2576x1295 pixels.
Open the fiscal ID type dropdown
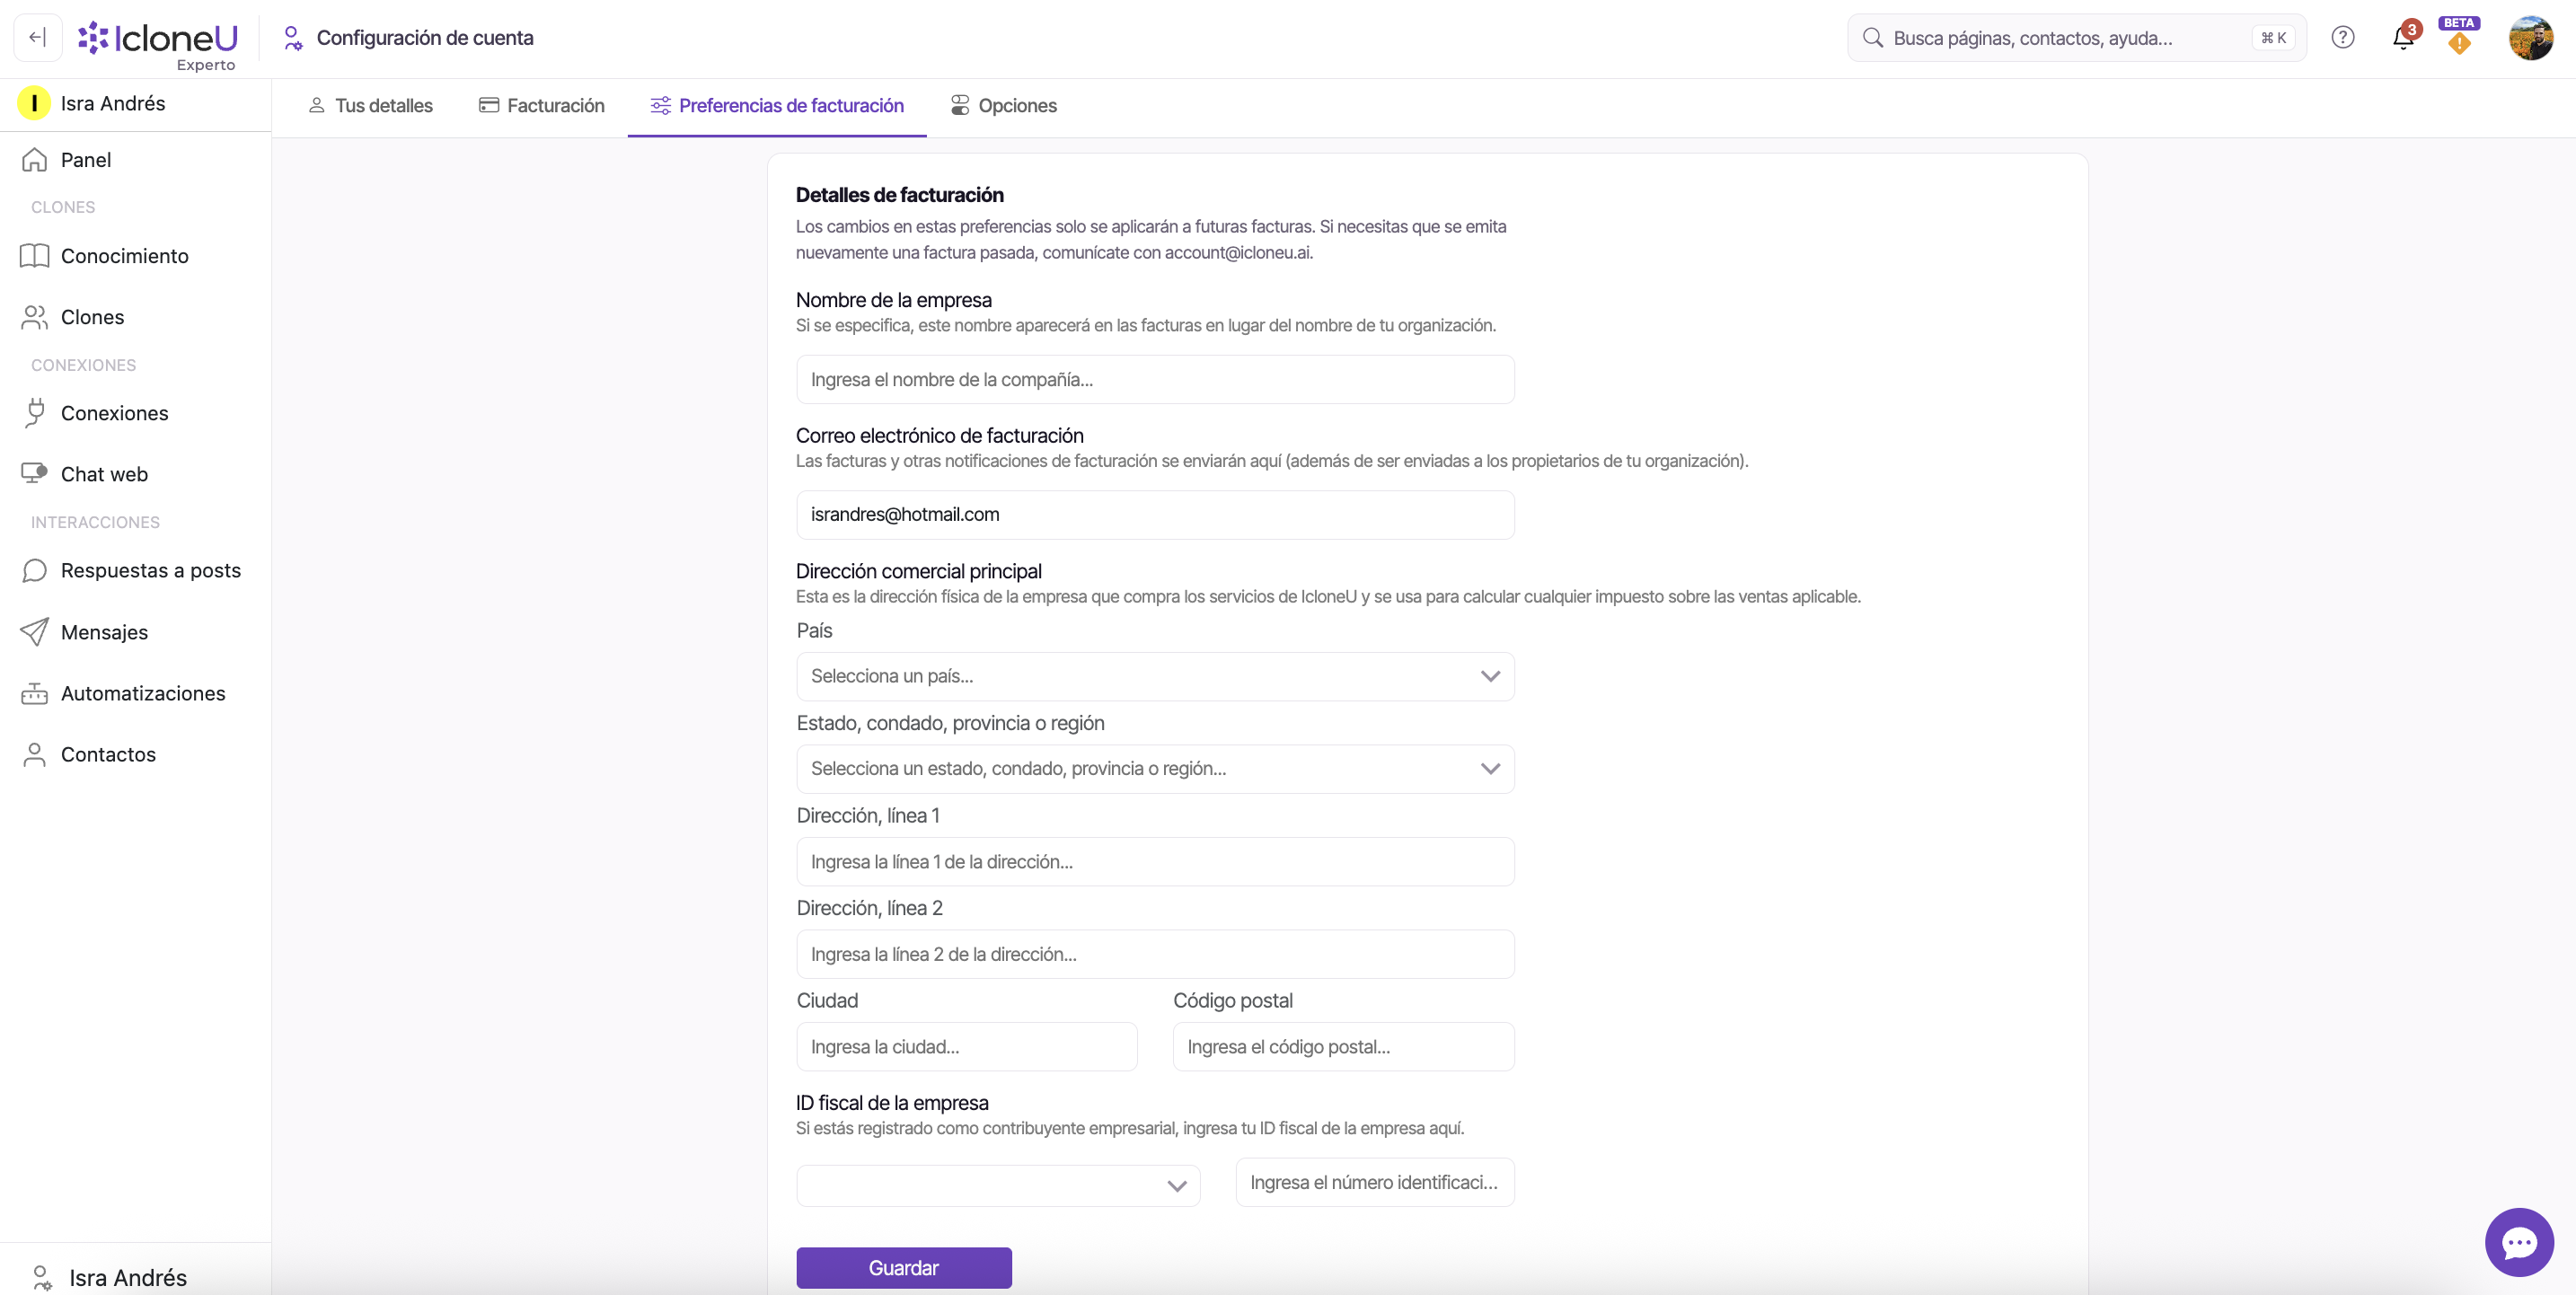click(x=998, y=1185)
